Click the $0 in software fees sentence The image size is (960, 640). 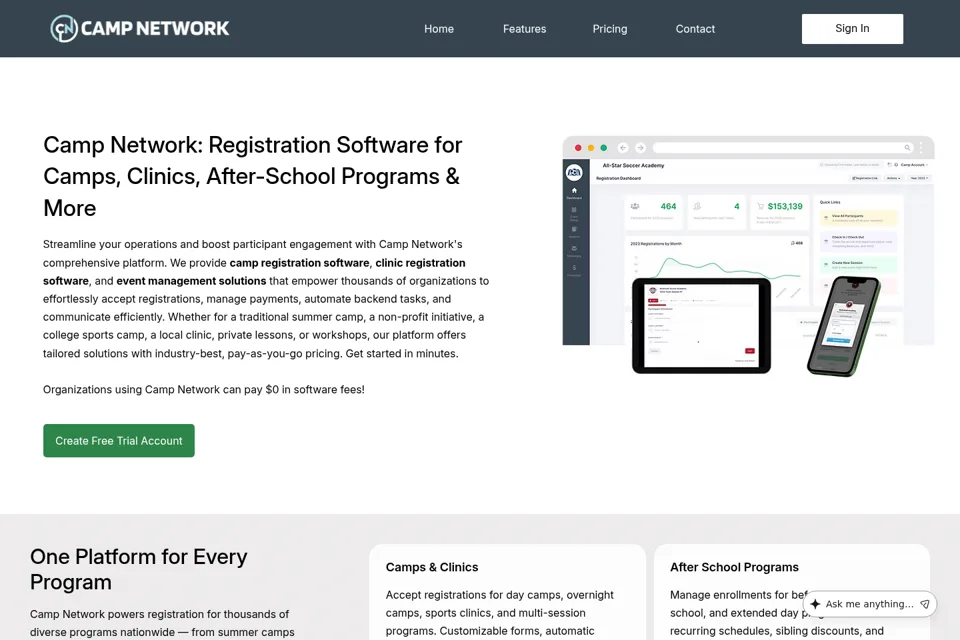coord(204,390)
